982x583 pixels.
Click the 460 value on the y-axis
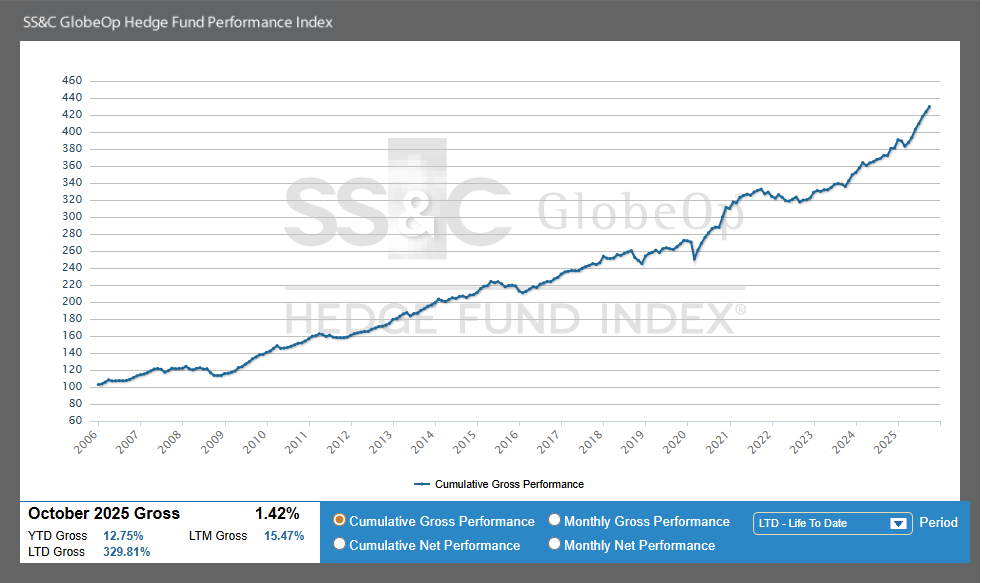[x=71, y=81]
